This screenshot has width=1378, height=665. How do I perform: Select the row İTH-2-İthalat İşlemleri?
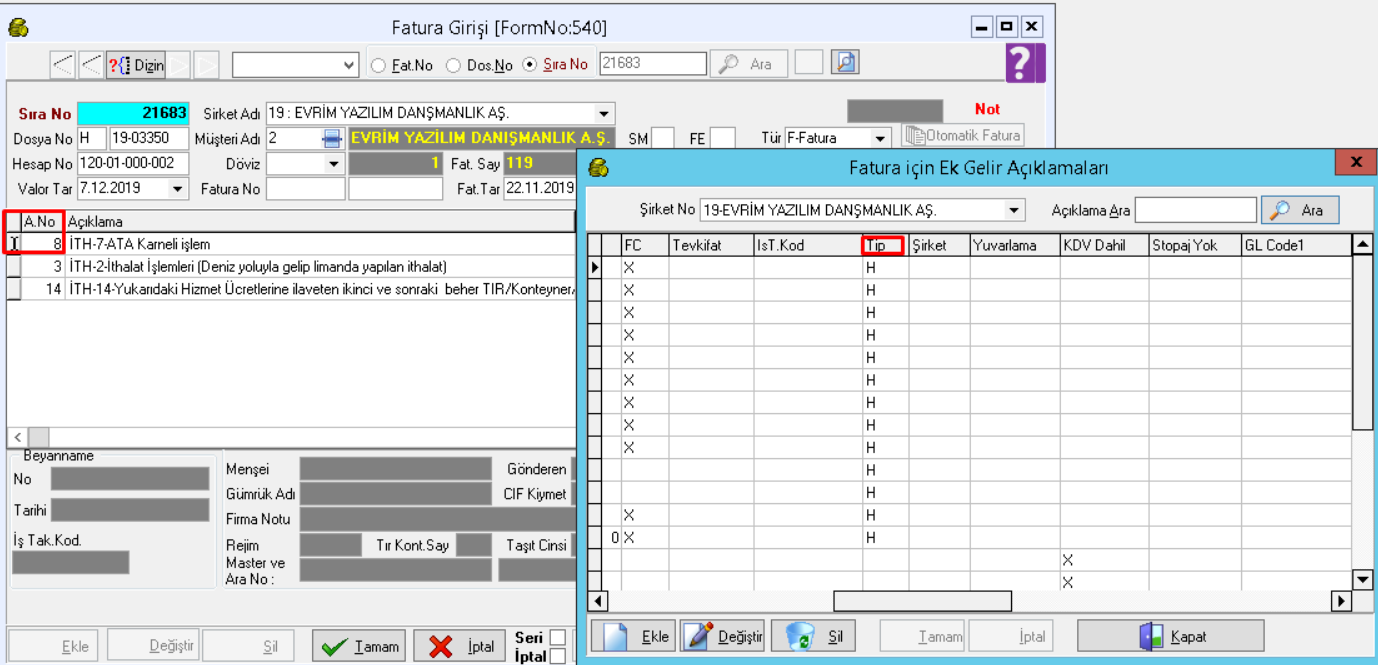coord(291,267)
